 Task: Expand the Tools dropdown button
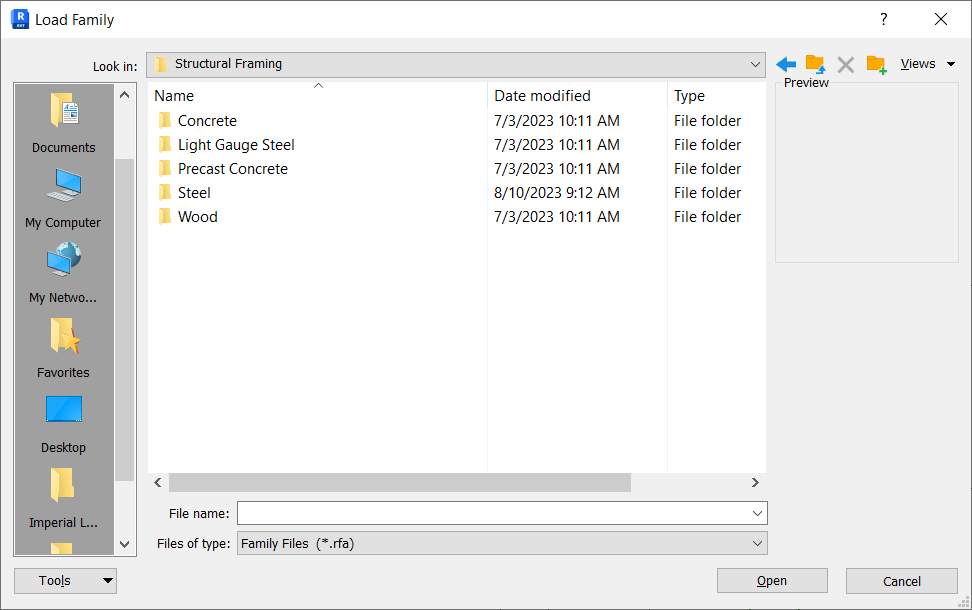tap(107, 581)
